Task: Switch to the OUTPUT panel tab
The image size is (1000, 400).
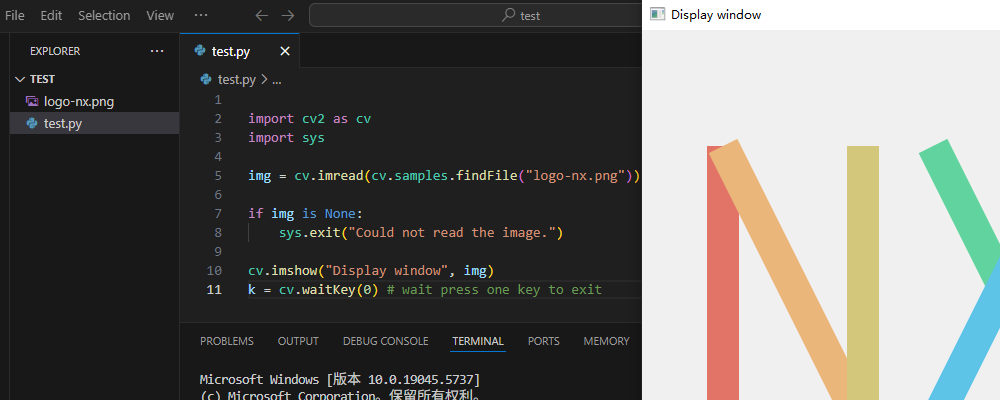Action: [x=298, y=341]
